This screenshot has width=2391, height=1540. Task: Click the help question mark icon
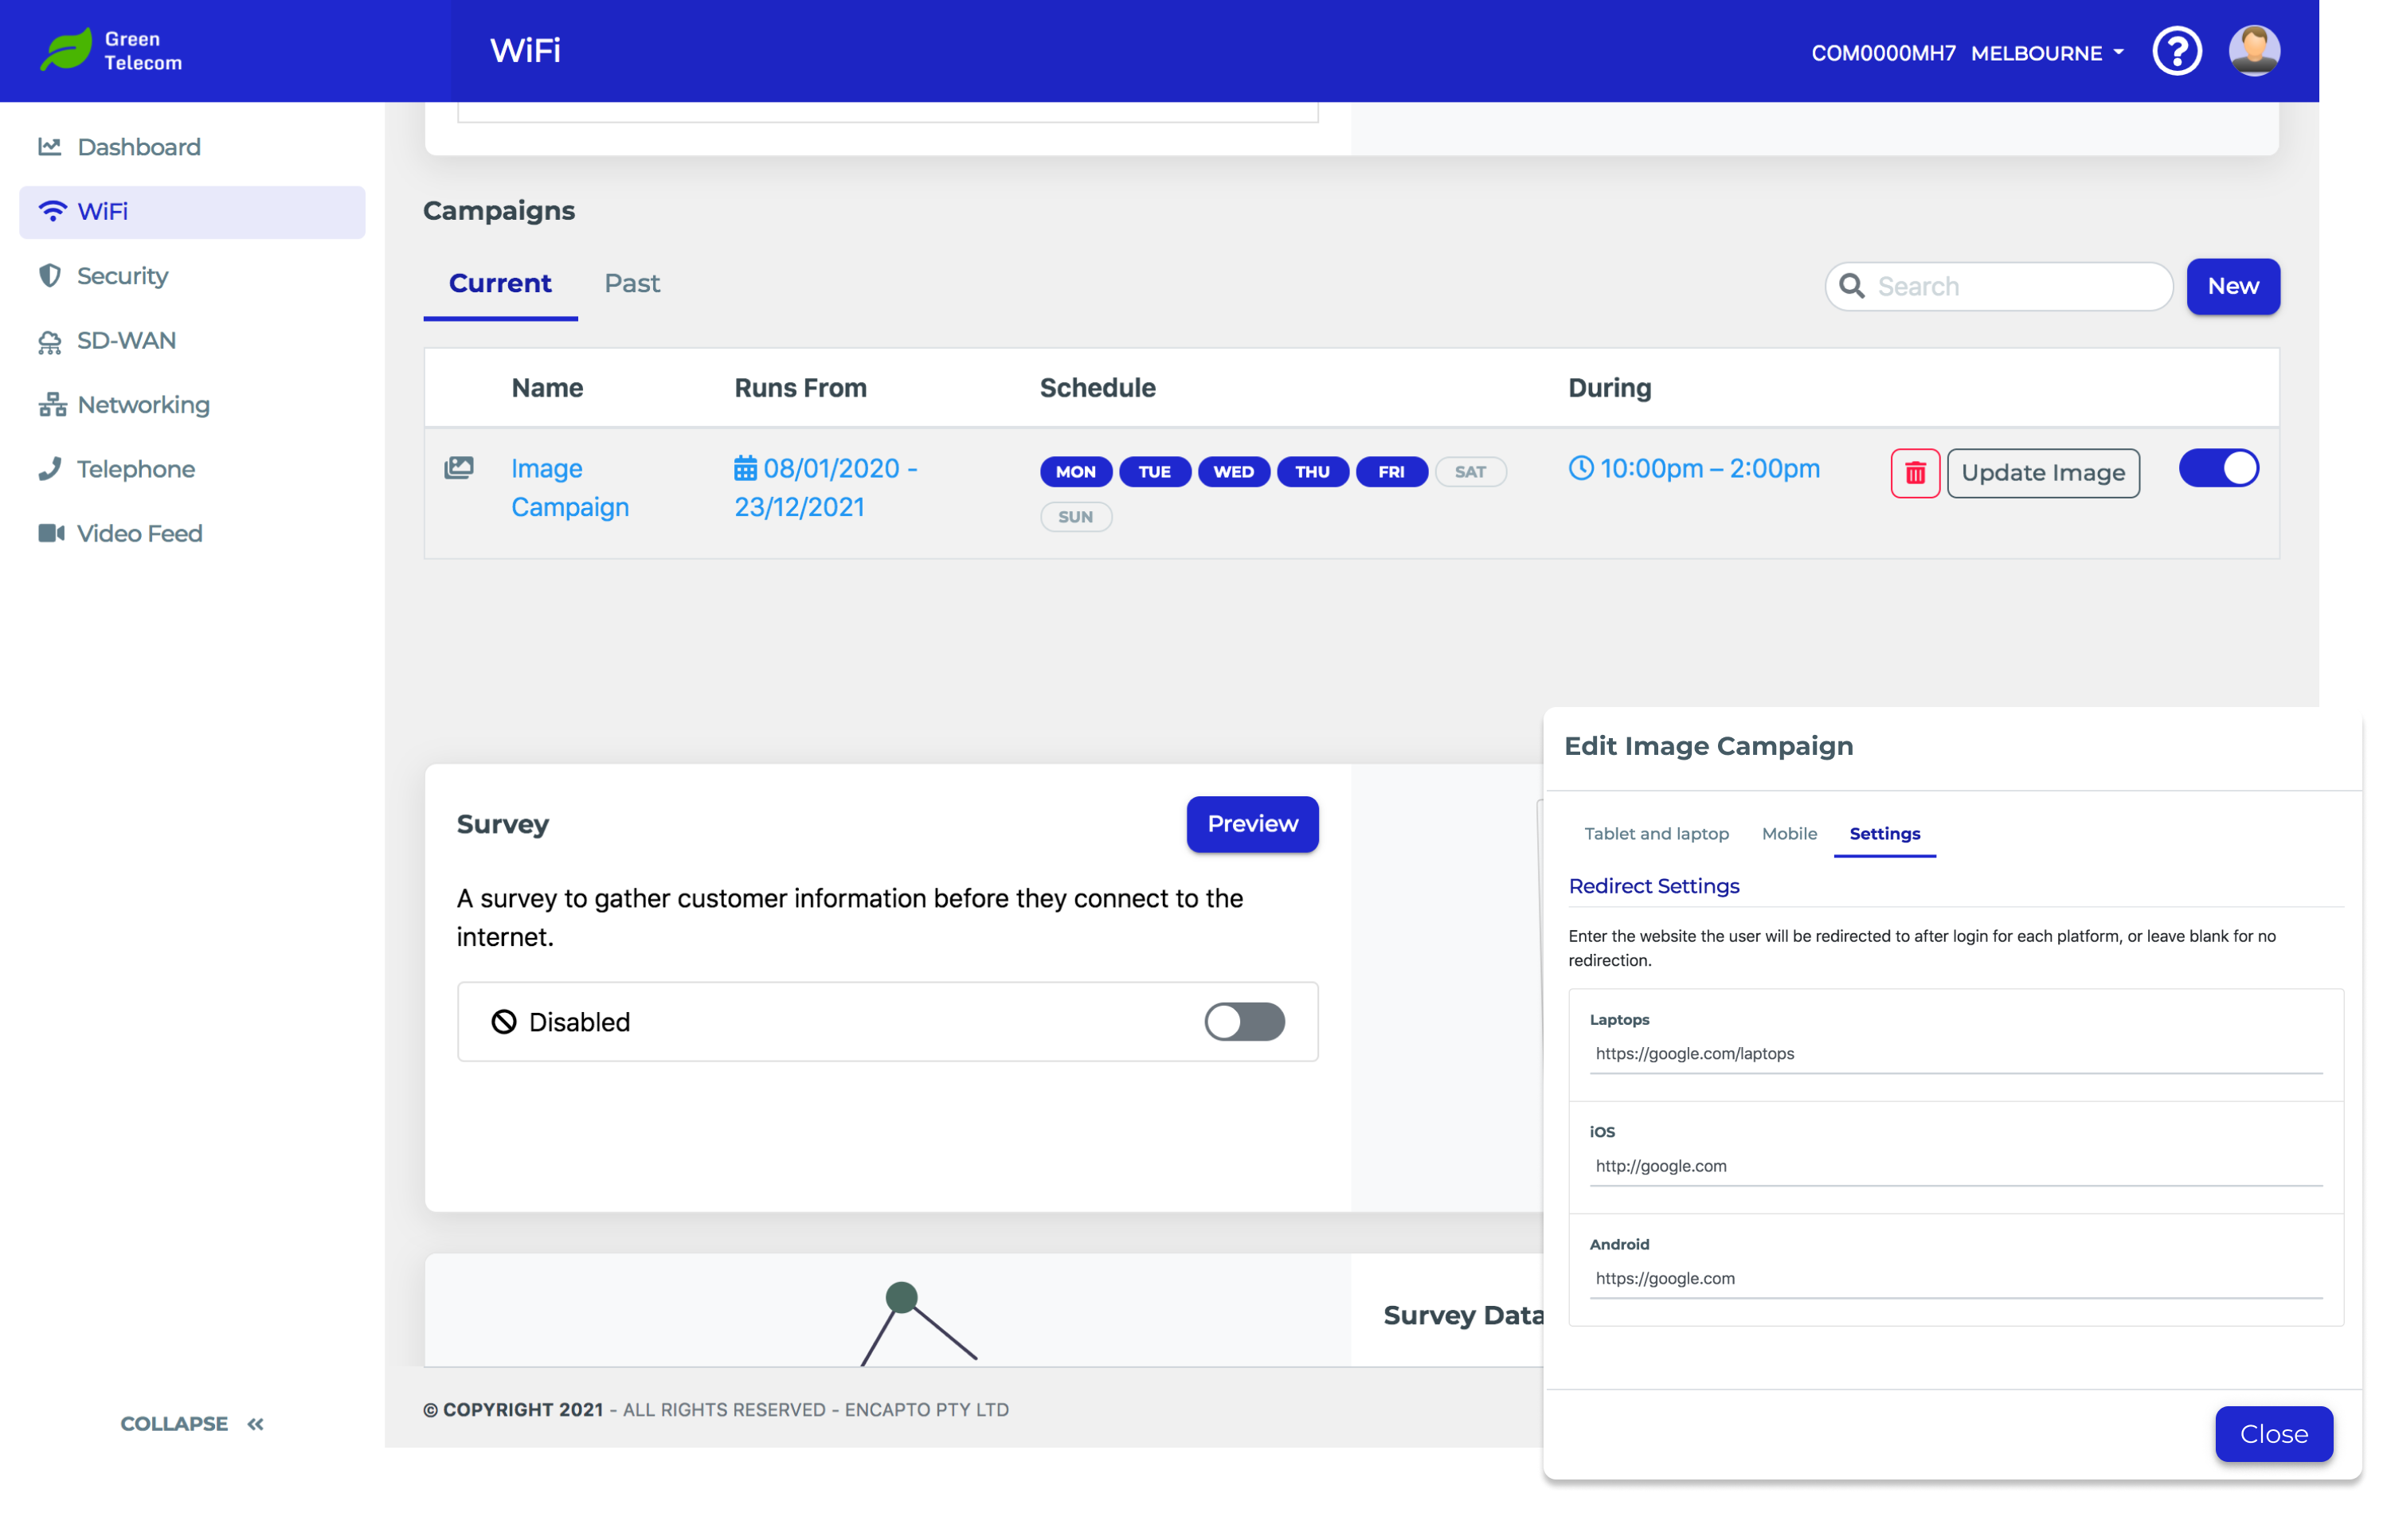(x=2176, y=51)
